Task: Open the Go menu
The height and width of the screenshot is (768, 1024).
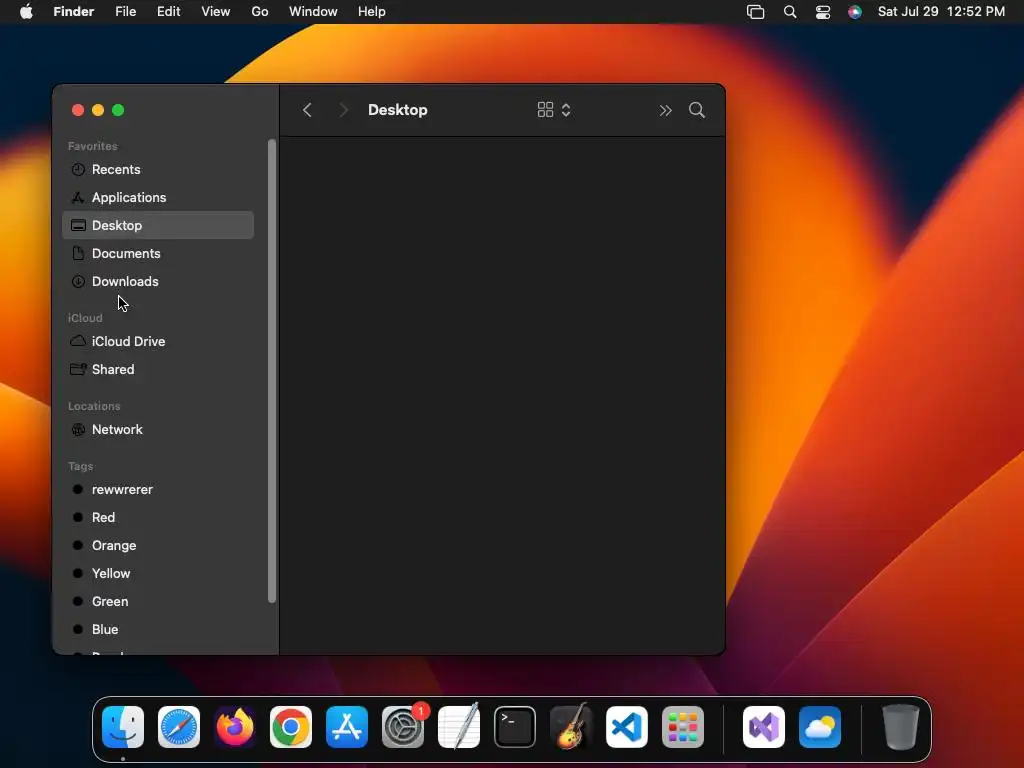Action: tap(260, 12)
